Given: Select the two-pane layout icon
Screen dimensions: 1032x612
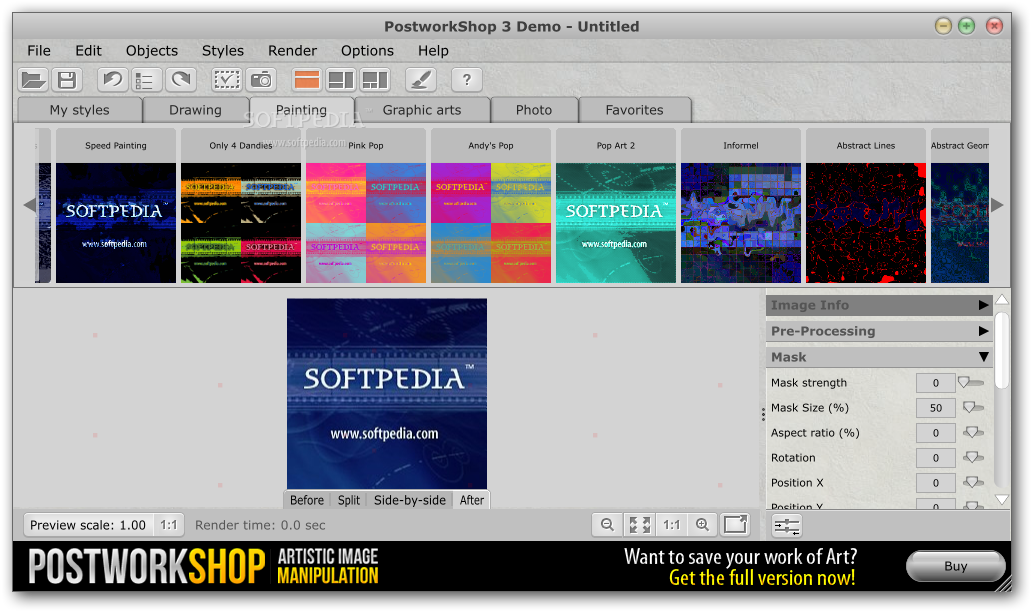Looking at the screenshot, I should 341,80.
